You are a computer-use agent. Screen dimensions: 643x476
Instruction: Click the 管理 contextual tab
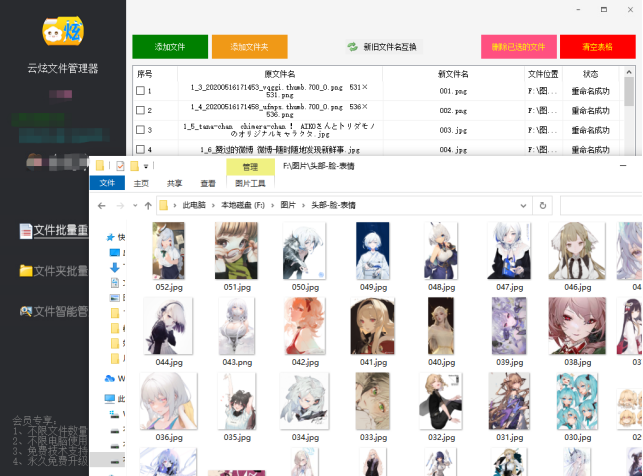(x=250, y=167)
